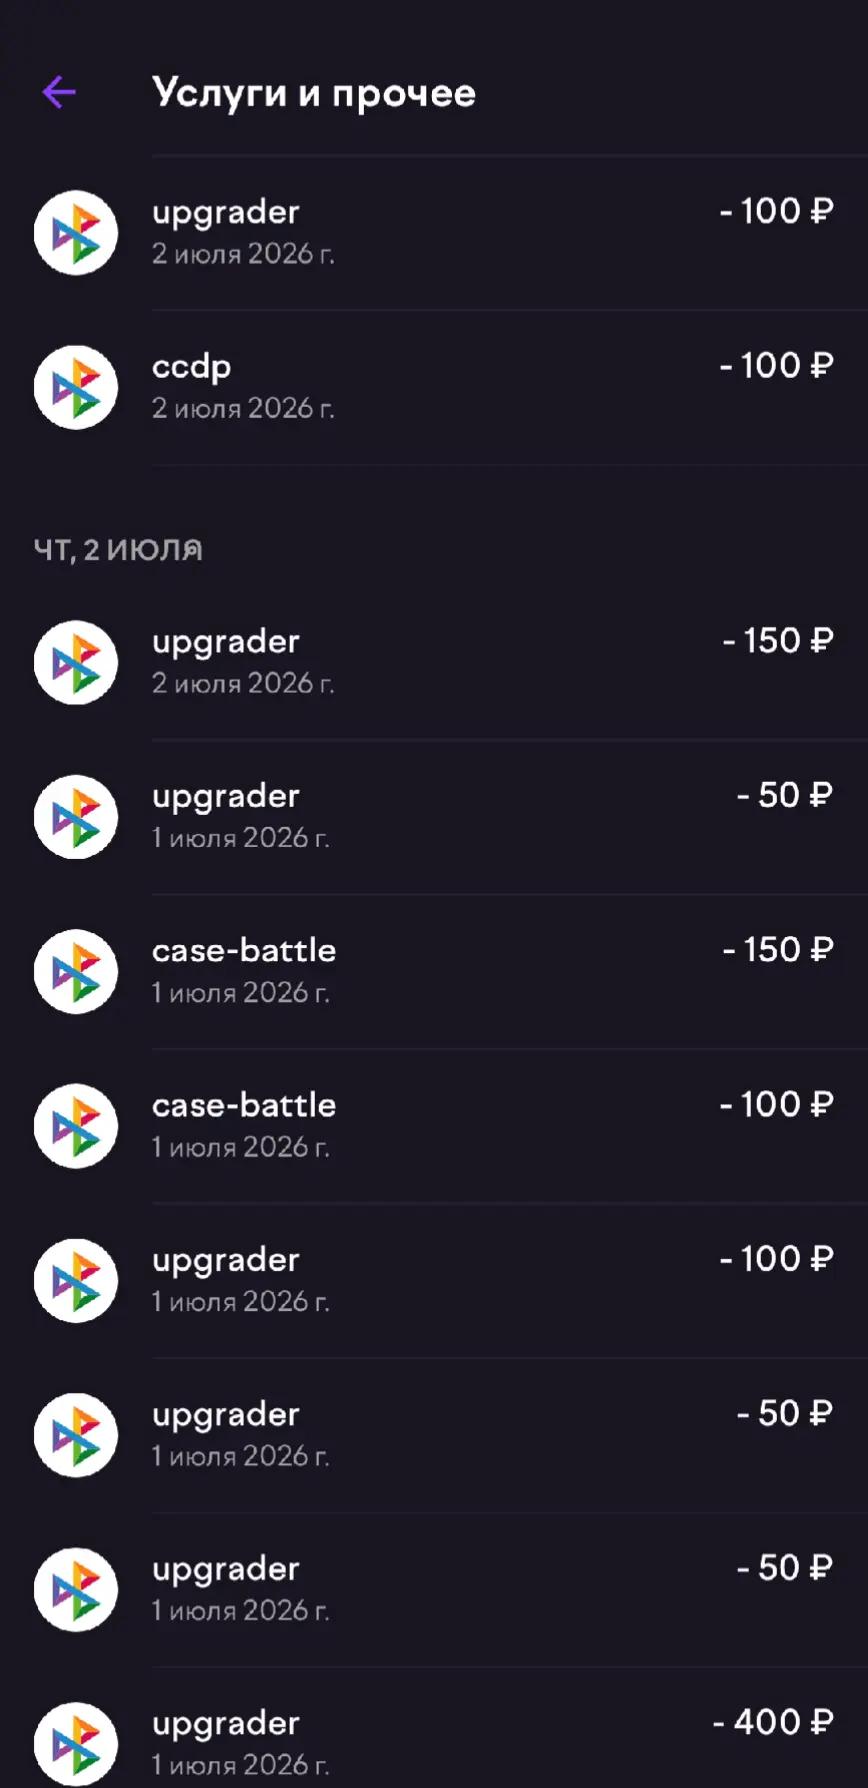Tap the -150 ₽ amount on case-battle row

click(778, 950)
